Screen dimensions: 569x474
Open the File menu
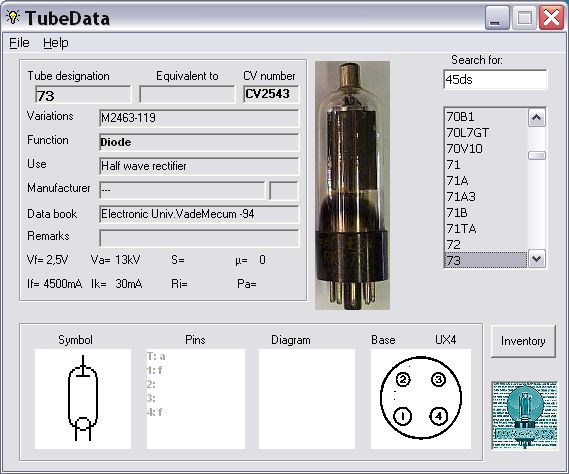pyautogui.click(x=19, y=43)
